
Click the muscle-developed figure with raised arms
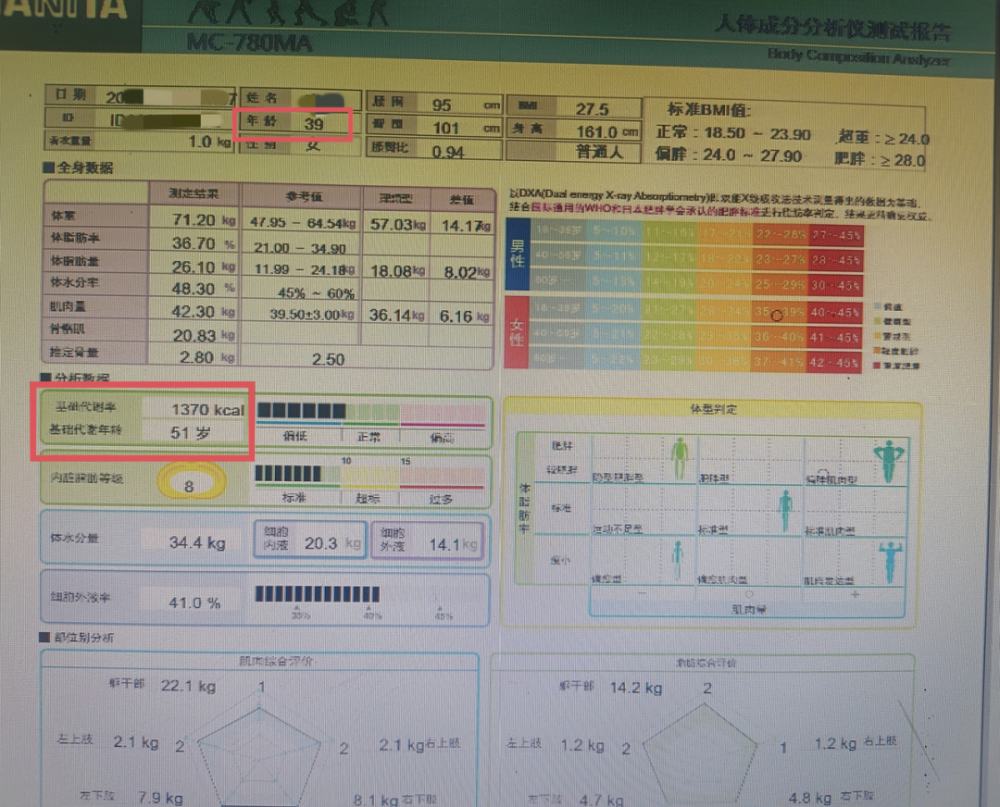(890, 561)
